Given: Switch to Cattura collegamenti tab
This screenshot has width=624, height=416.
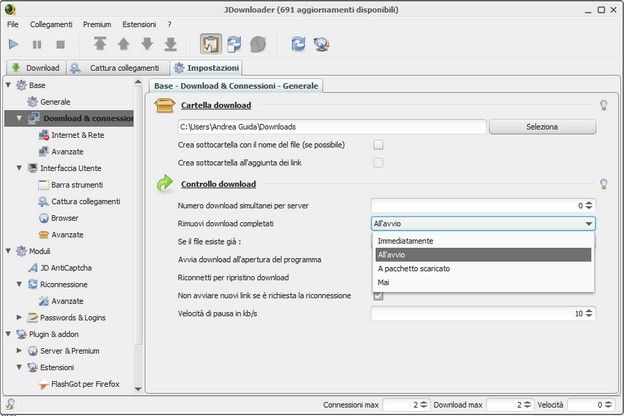Looking at the screenshot, I should pyautogui.click(x=117, y=68).
